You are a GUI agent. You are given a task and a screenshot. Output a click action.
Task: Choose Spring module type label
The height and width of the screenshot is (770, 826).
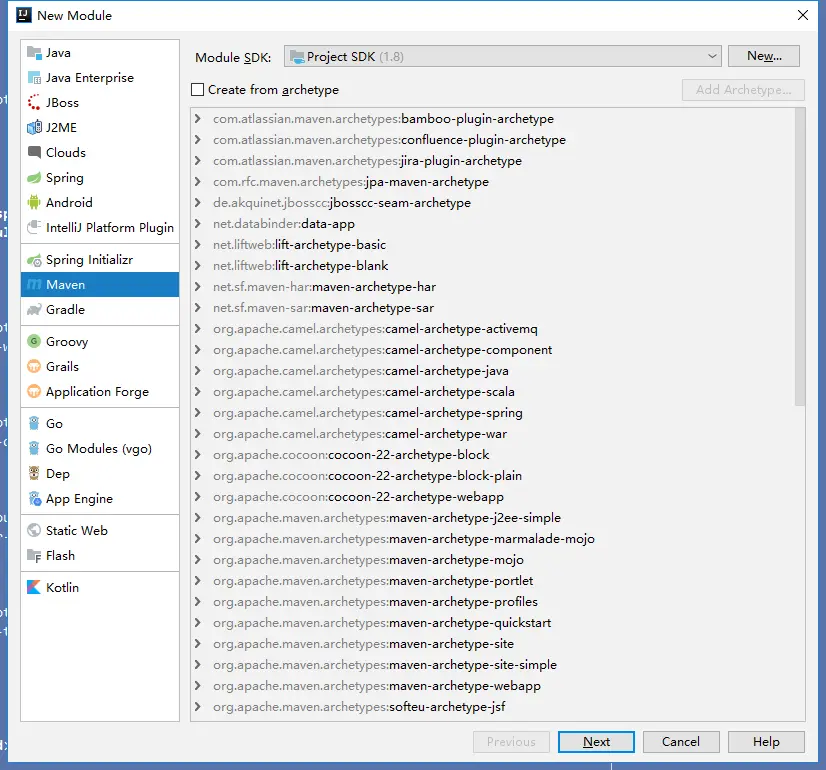[65, 178]
